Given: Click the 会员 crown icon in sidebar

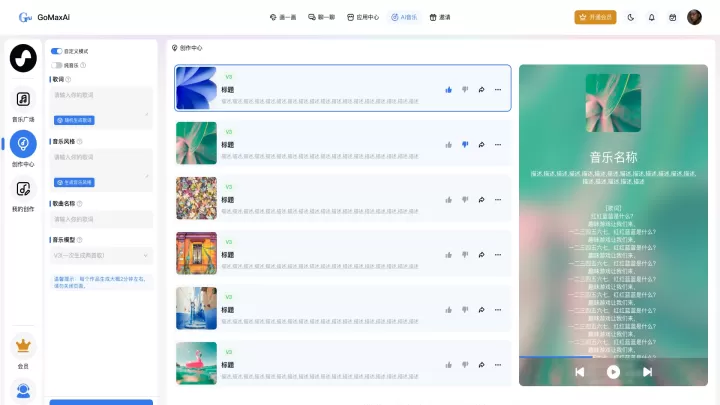Looking at the screenshot, I should pyautogui.click(x=23, y=346).
